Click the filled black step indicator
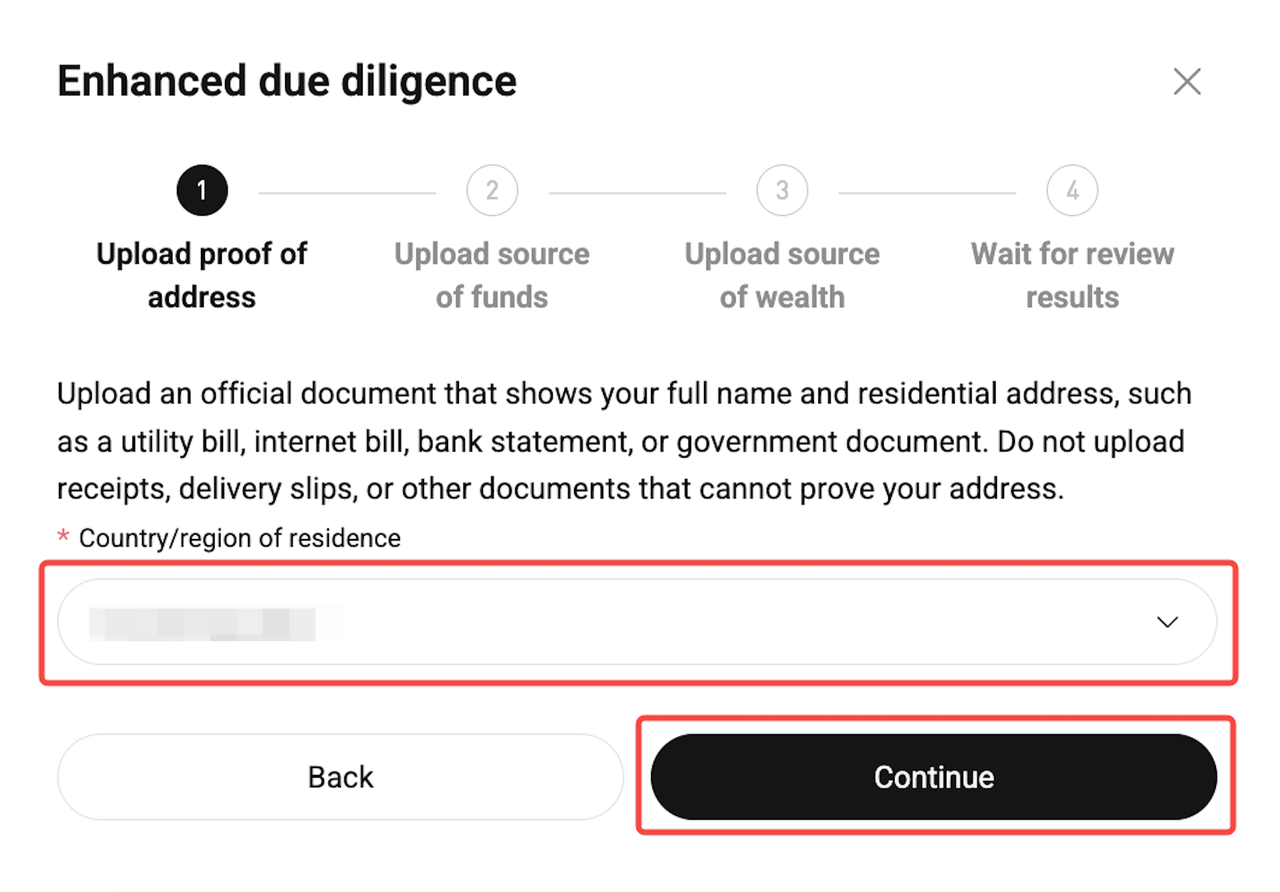 tap(202, 190)
